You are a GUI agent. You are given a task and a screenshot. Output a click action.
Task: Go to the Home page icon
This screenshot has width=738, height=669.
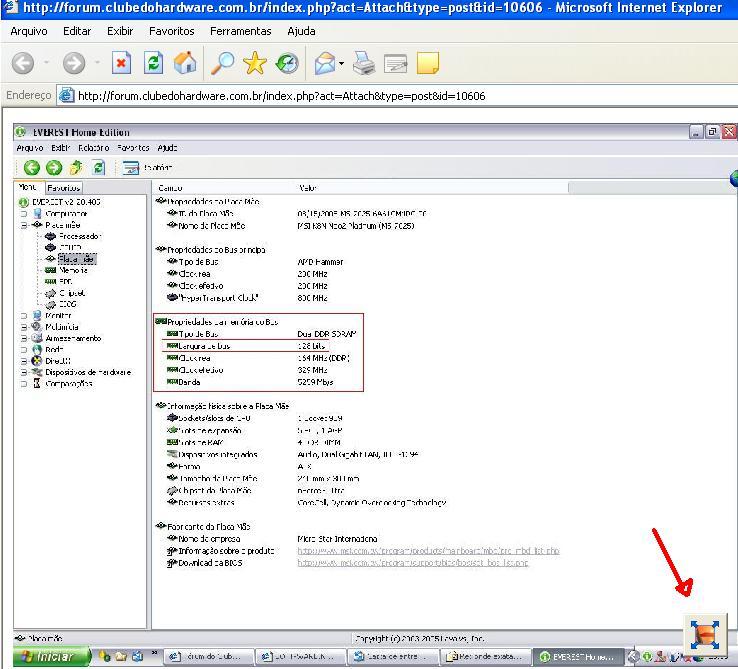pos(185,63)
